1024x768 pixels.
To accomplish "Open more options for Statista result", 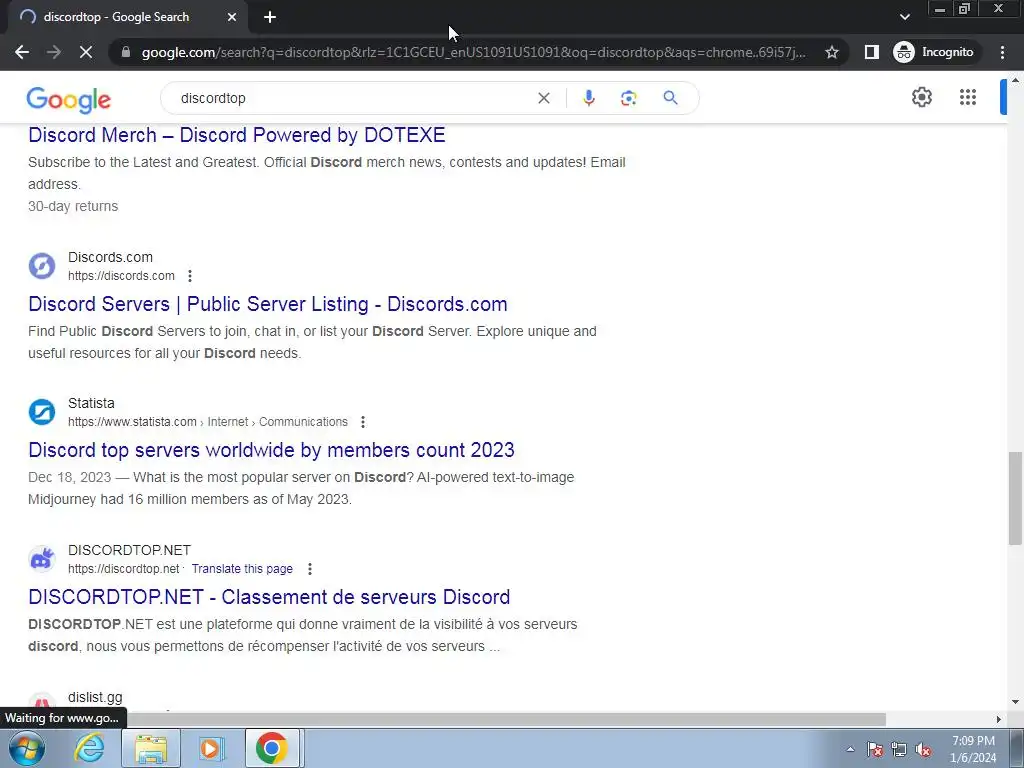I will point(362,423).
